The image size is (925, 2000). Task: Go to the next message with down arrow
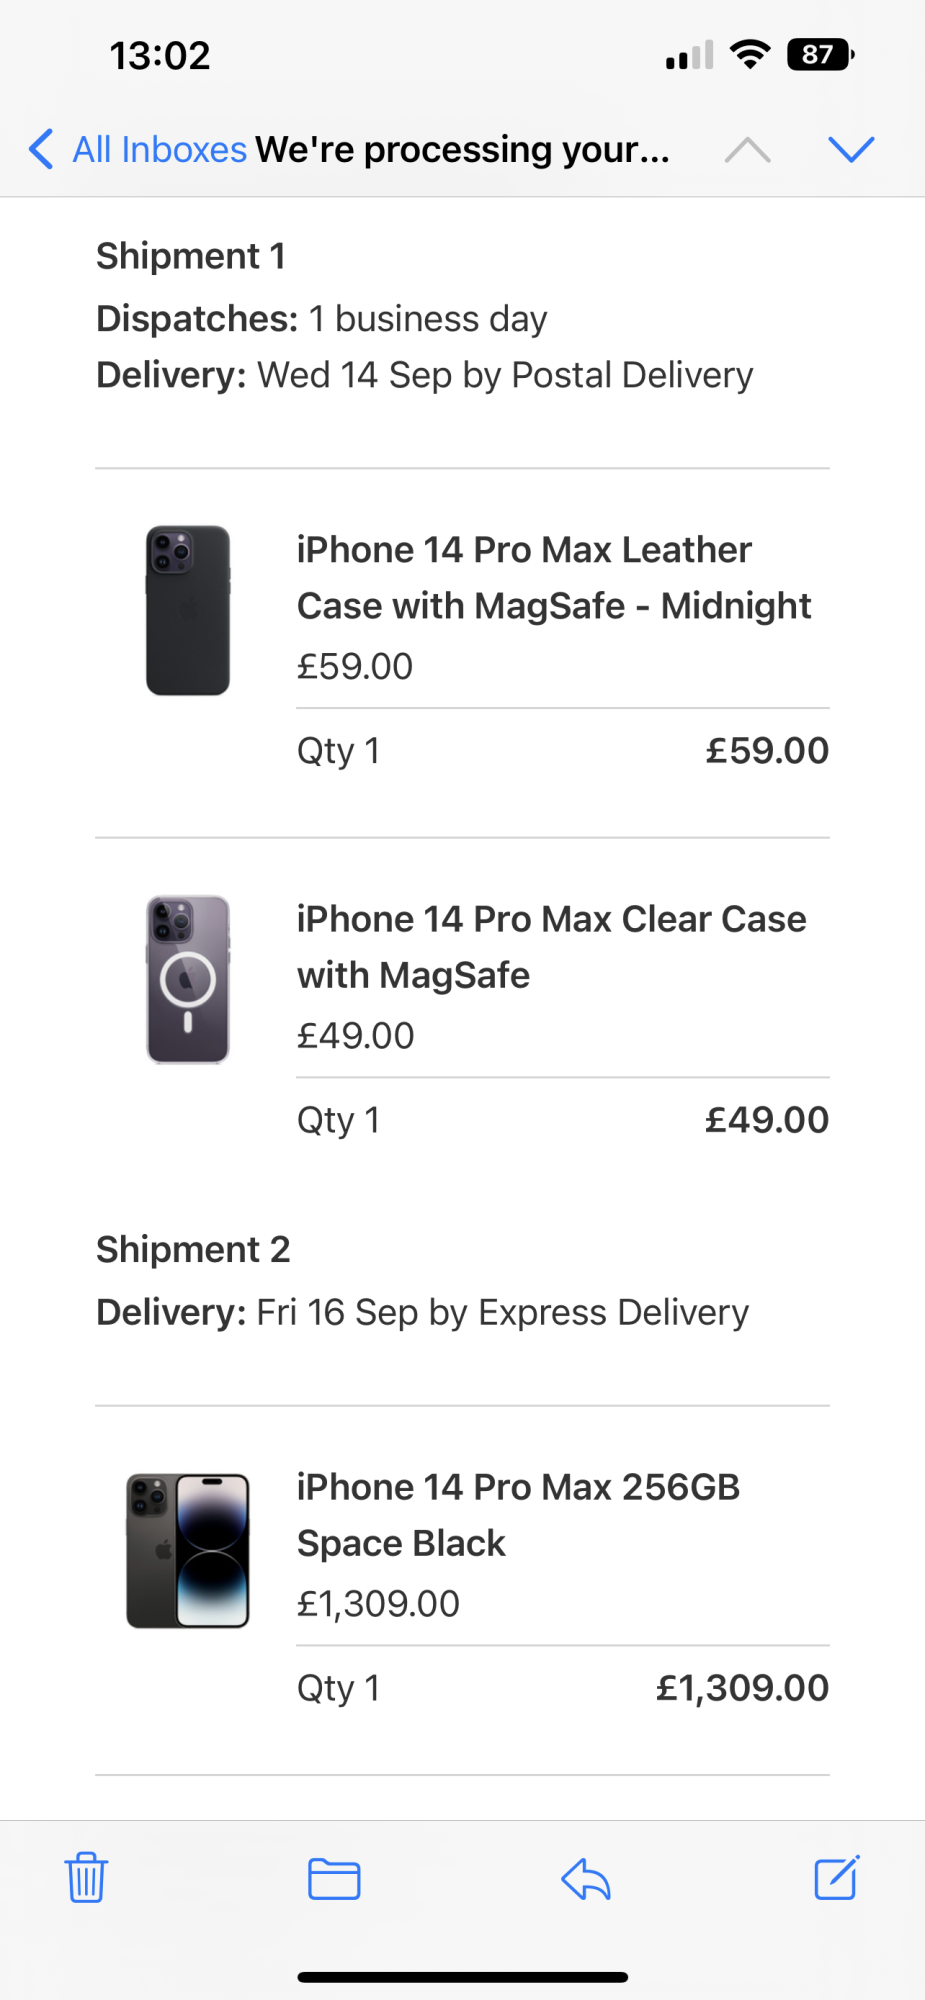pos(851,150)
